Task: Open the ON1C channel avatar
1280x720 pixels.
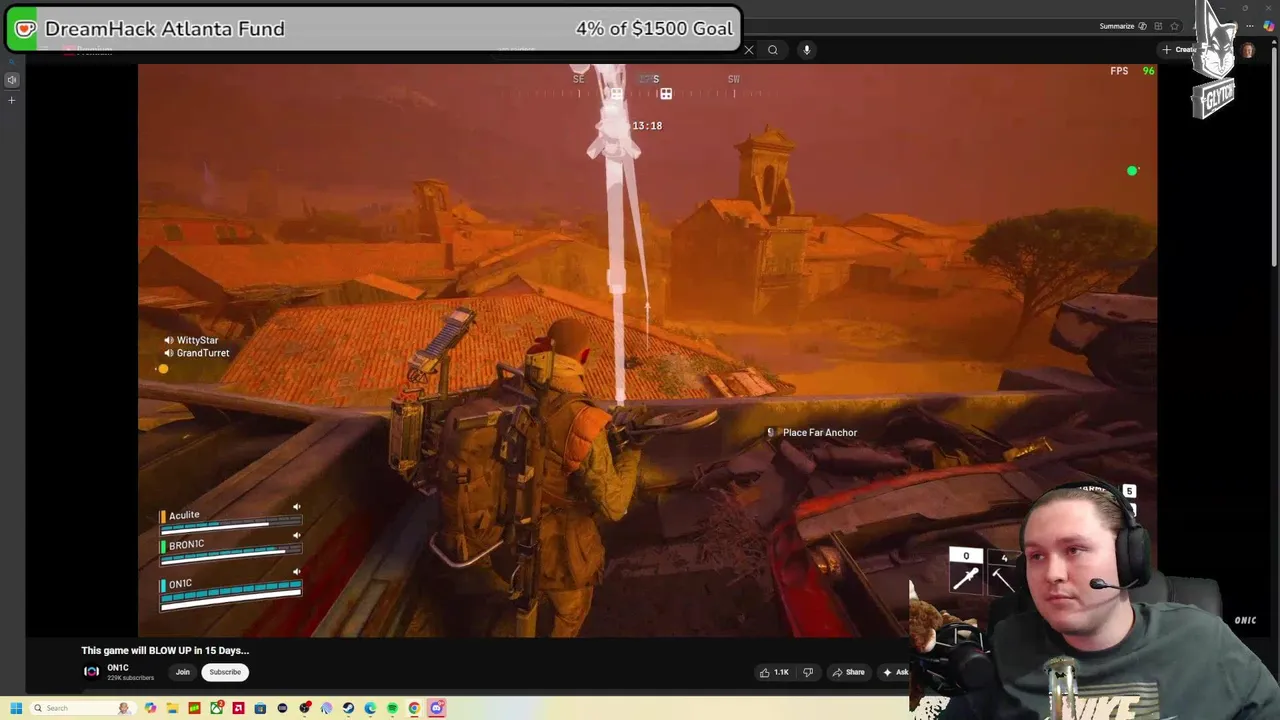Action: tap(91, 672)
